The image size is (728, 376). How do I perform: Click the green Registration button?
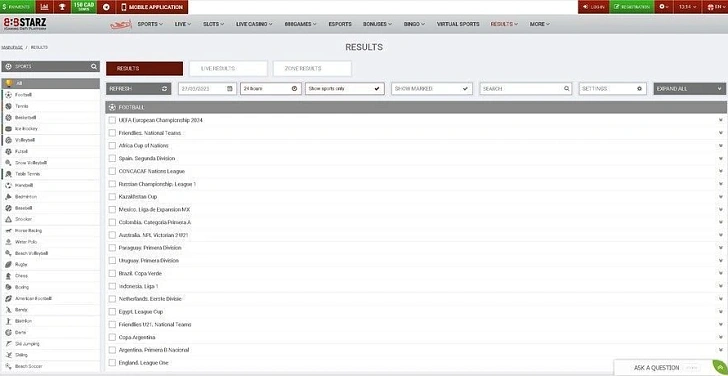[x=632, y=7]
